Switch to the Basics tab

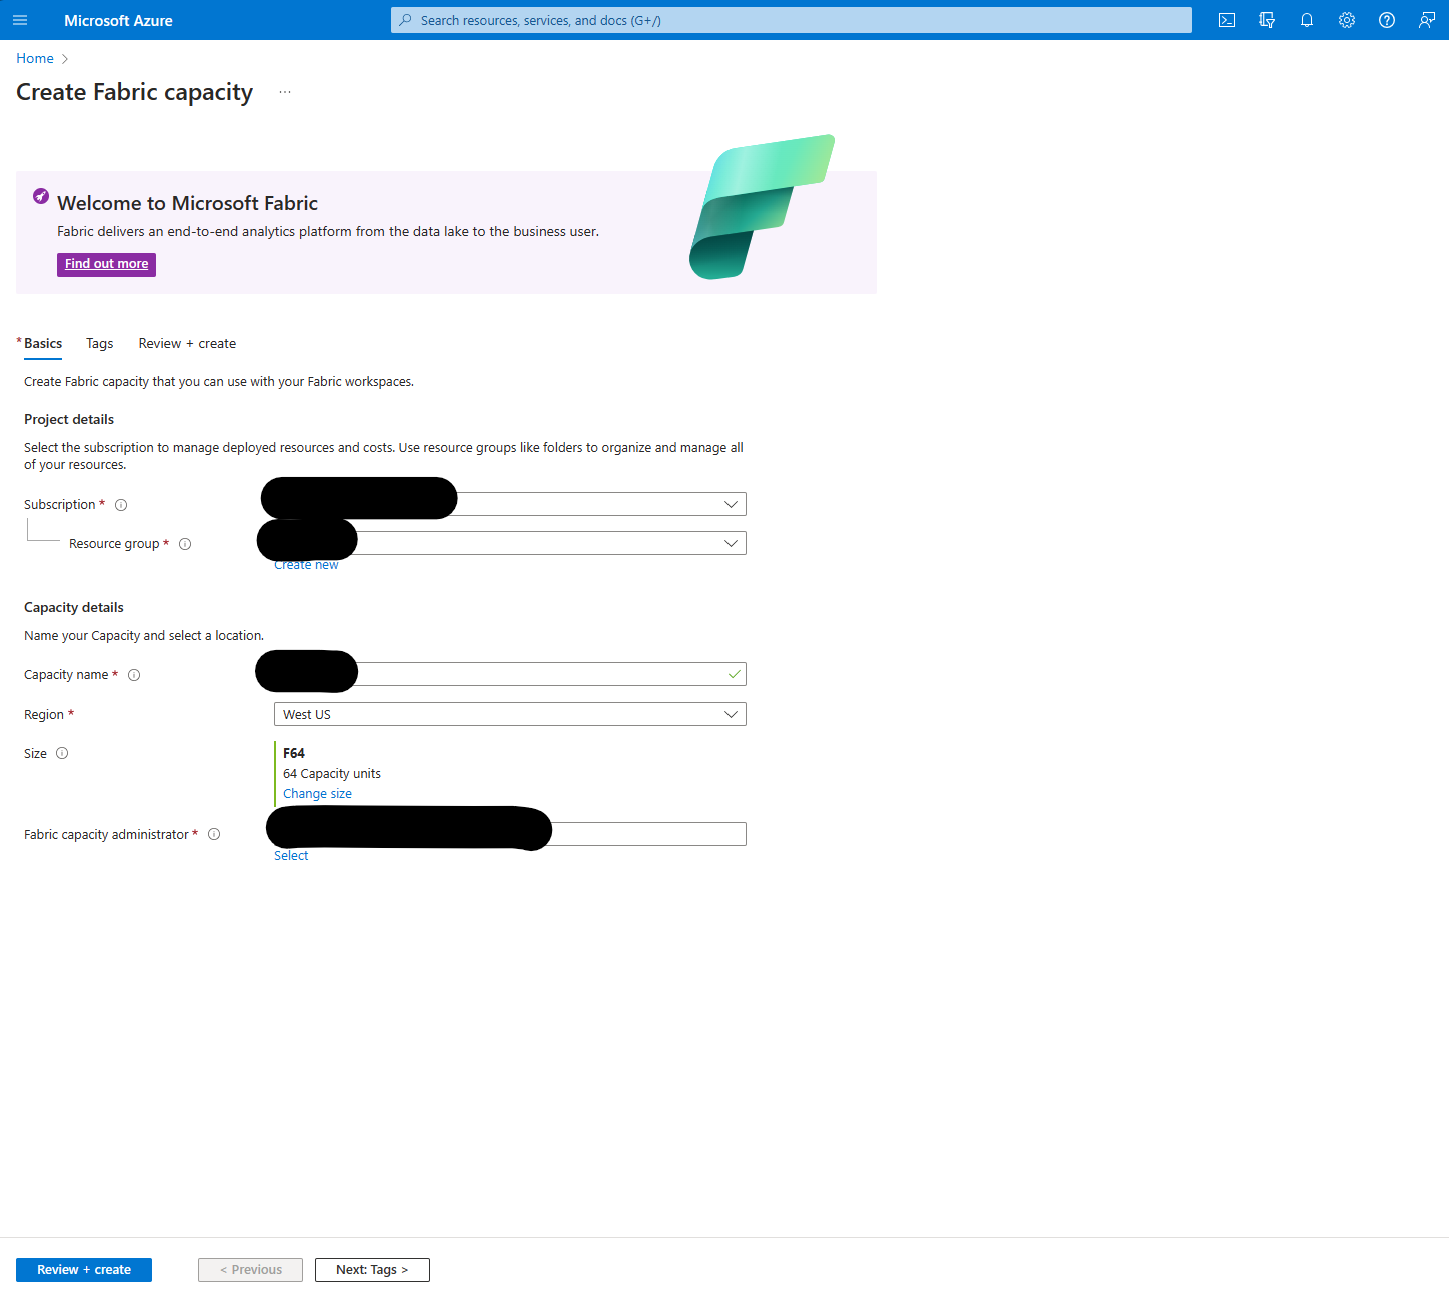43,343
